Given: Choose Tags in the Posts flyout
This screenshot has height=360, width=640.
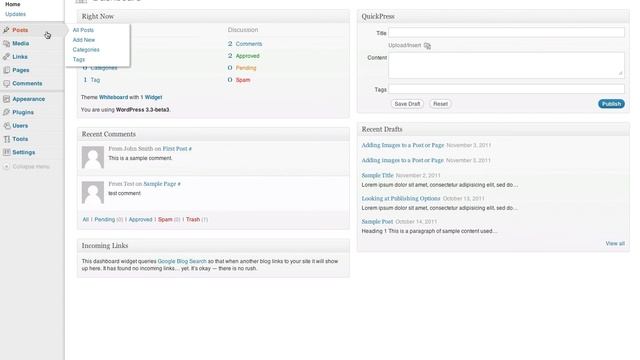Looking at the screenshot, I should 78,60.
